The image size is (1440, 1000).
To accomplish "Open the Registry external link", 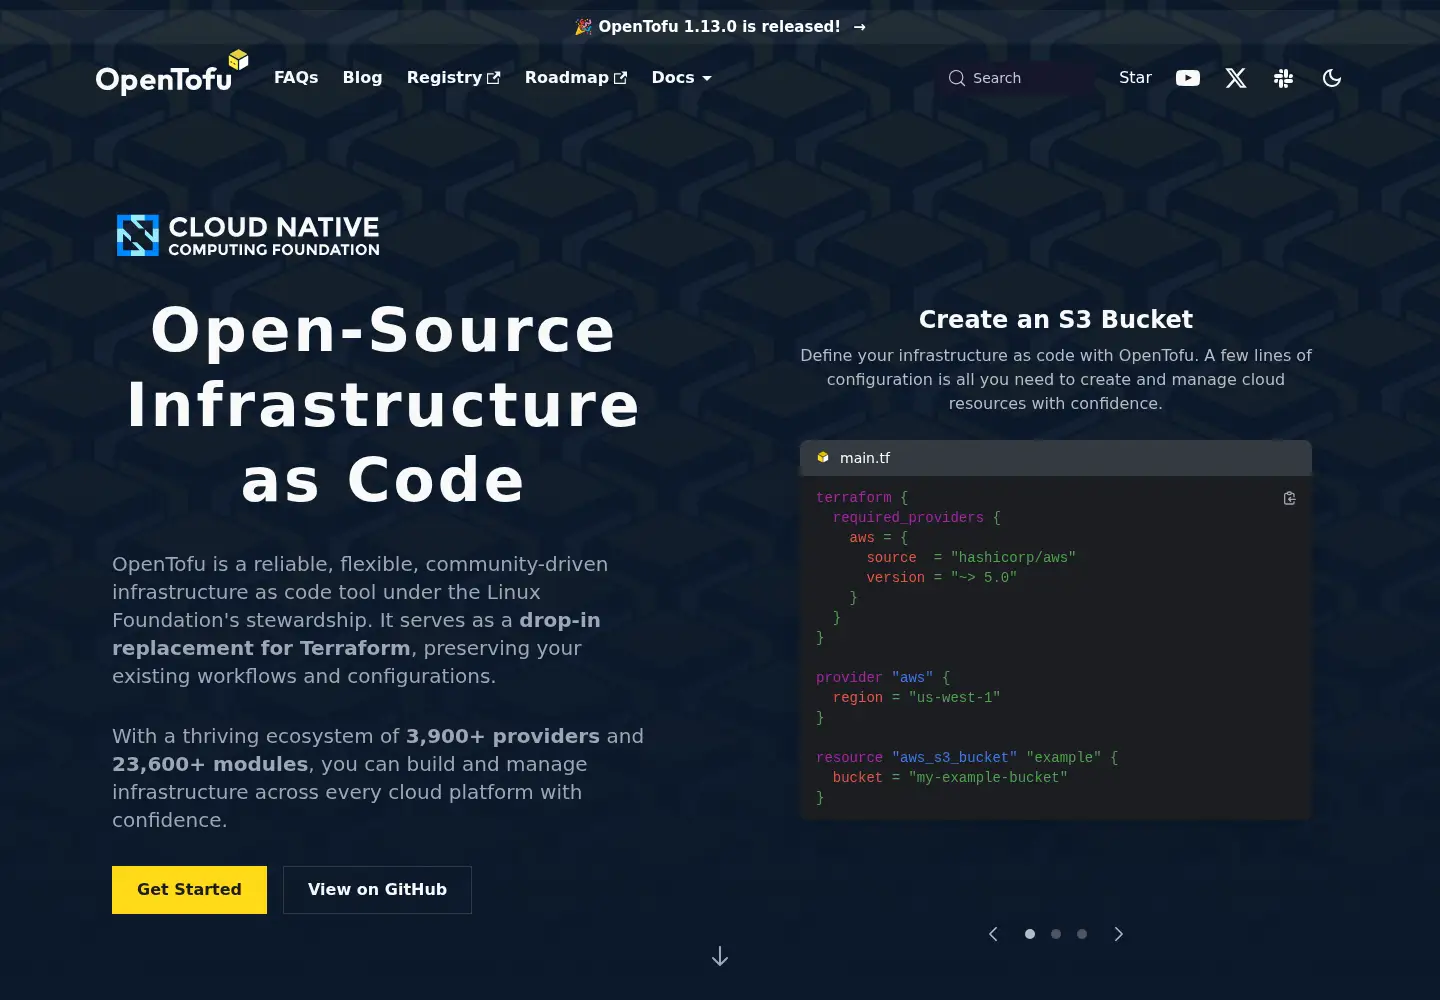I will coord(454,78).
